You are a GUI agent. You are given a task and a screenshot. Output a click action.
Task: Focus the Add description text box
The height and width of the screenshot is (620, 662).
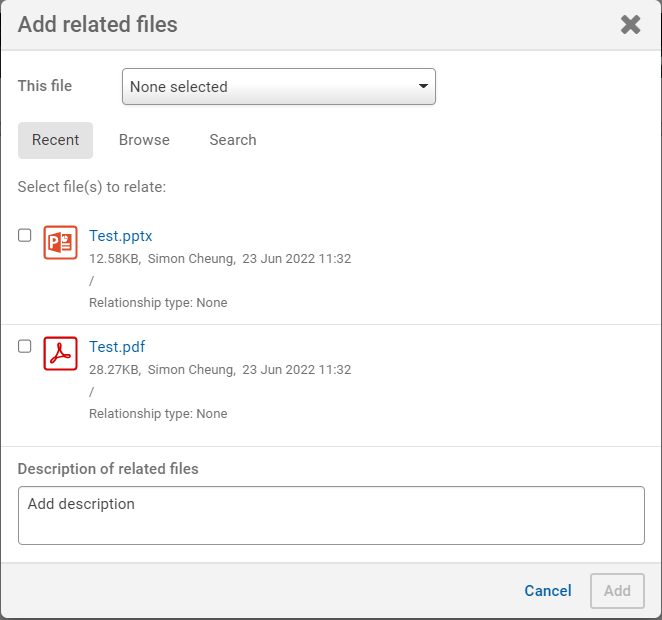(x=331, y=515)
